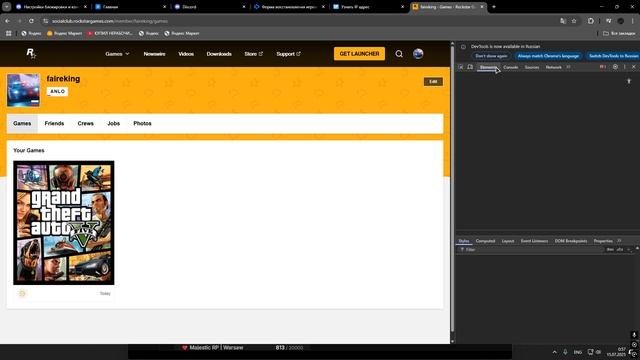
Task: Select the DevTools Elements tab
Action: tap(488, 67)
